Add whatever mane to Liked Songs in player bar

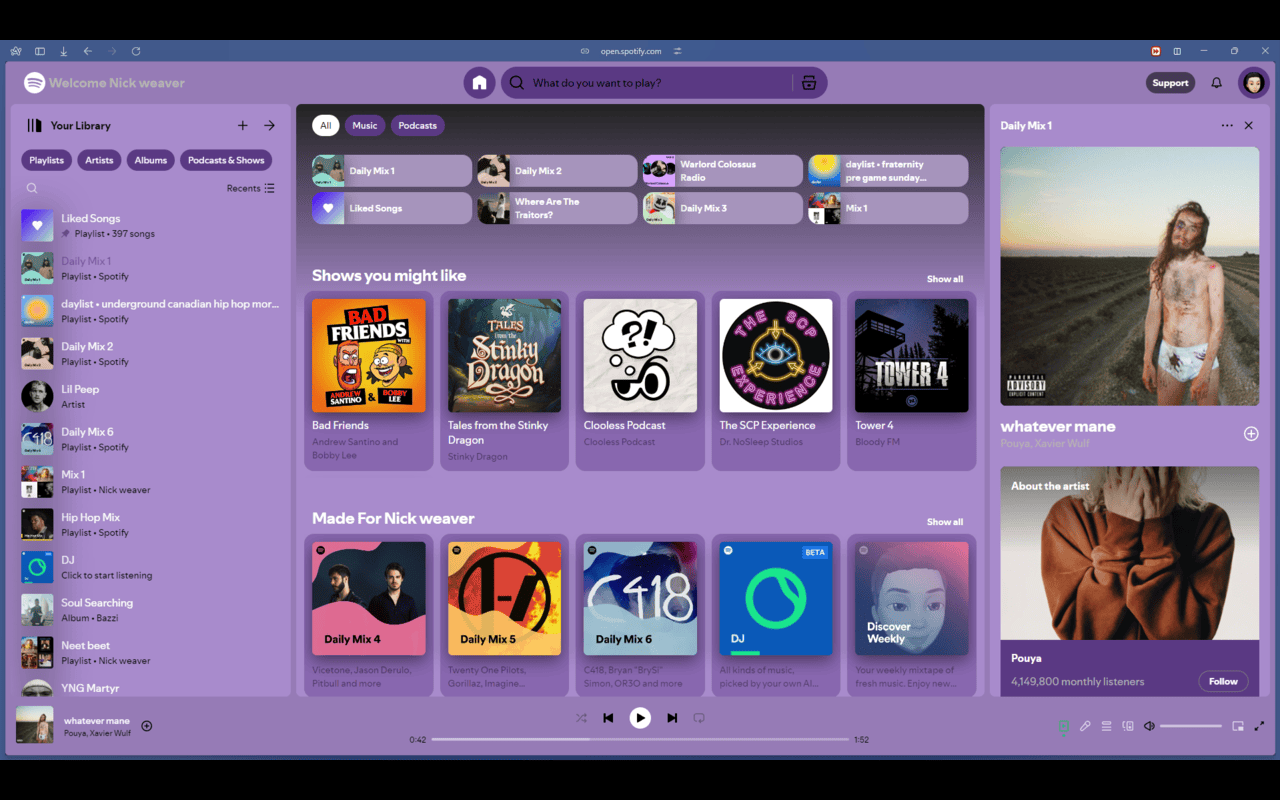tap(147, 726)
